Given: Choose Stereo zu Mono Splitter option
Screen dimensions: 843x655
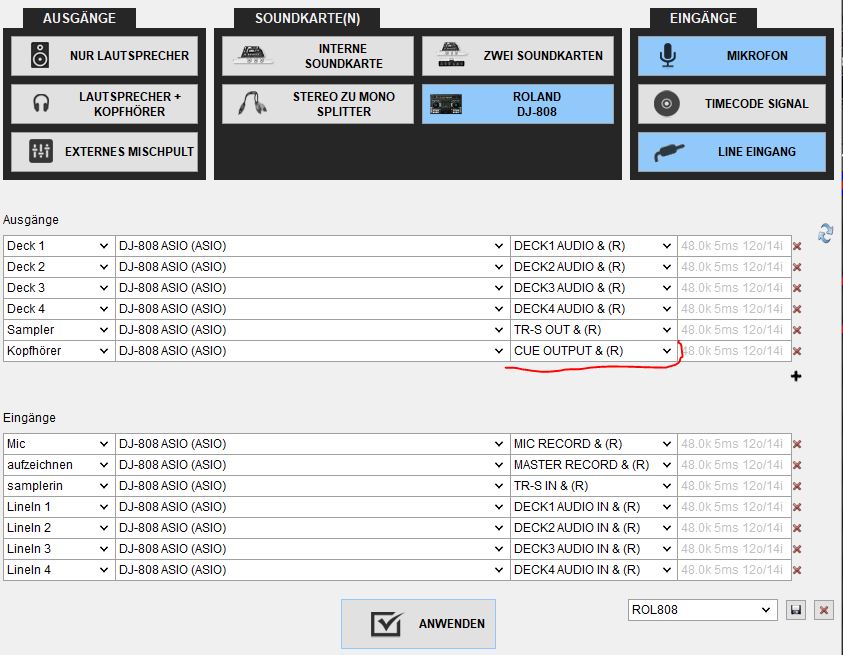Looking at the screenshot, I should pyautogui.click(x=318, y=104).
